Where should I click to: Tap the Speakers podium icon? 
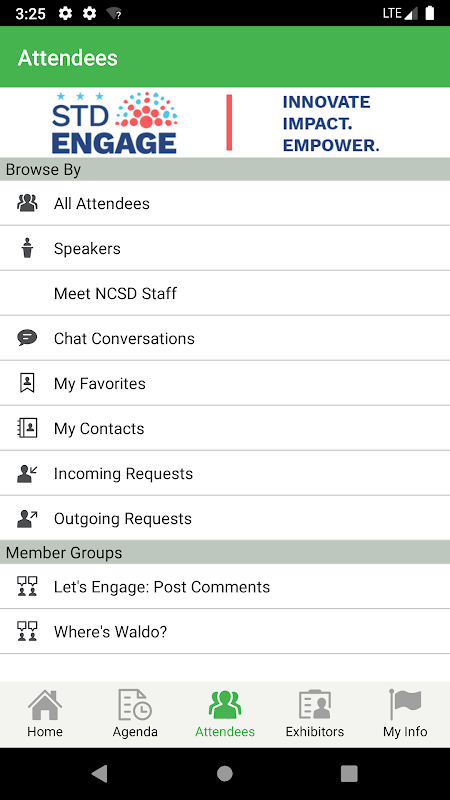tap(27, 248)
